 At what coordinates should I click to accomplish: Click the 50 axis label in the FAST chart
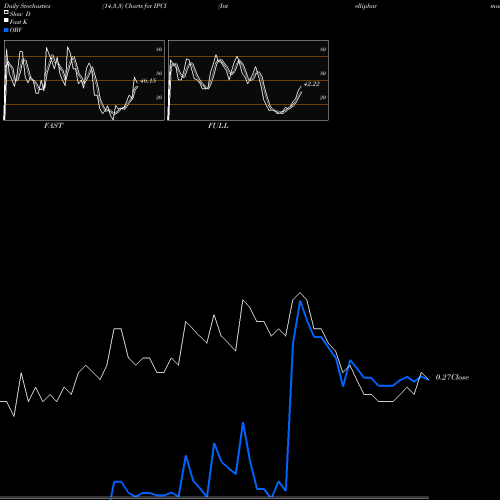pos(159,73)
